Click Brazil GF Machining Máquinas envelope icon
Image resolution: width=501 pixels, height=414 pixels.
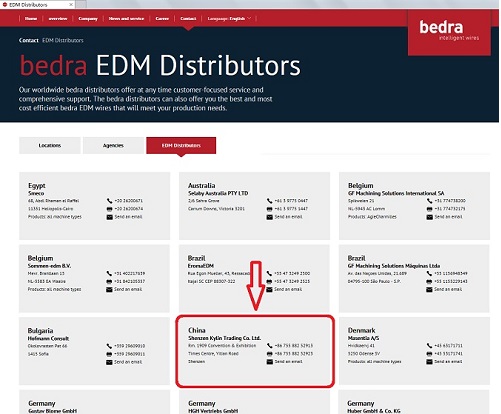coord(429,289)
